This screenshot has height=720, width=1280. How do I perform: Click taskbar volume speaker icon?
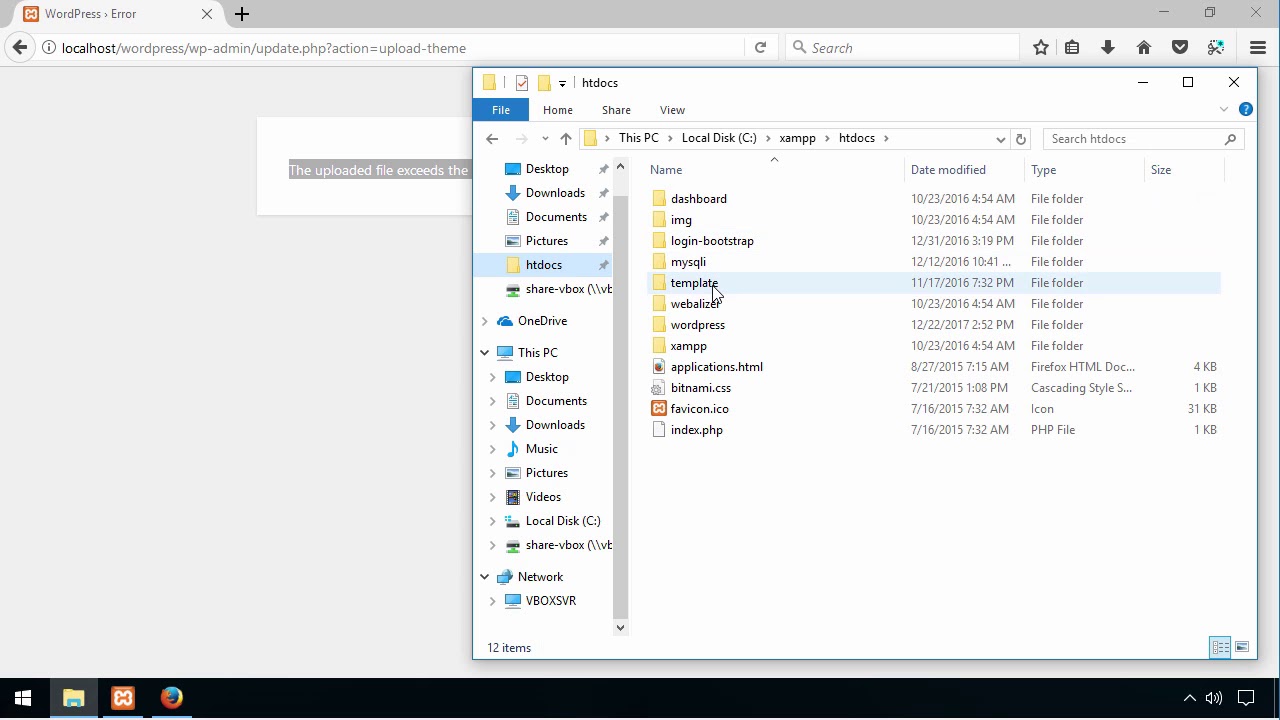[x=1214, y=698]
